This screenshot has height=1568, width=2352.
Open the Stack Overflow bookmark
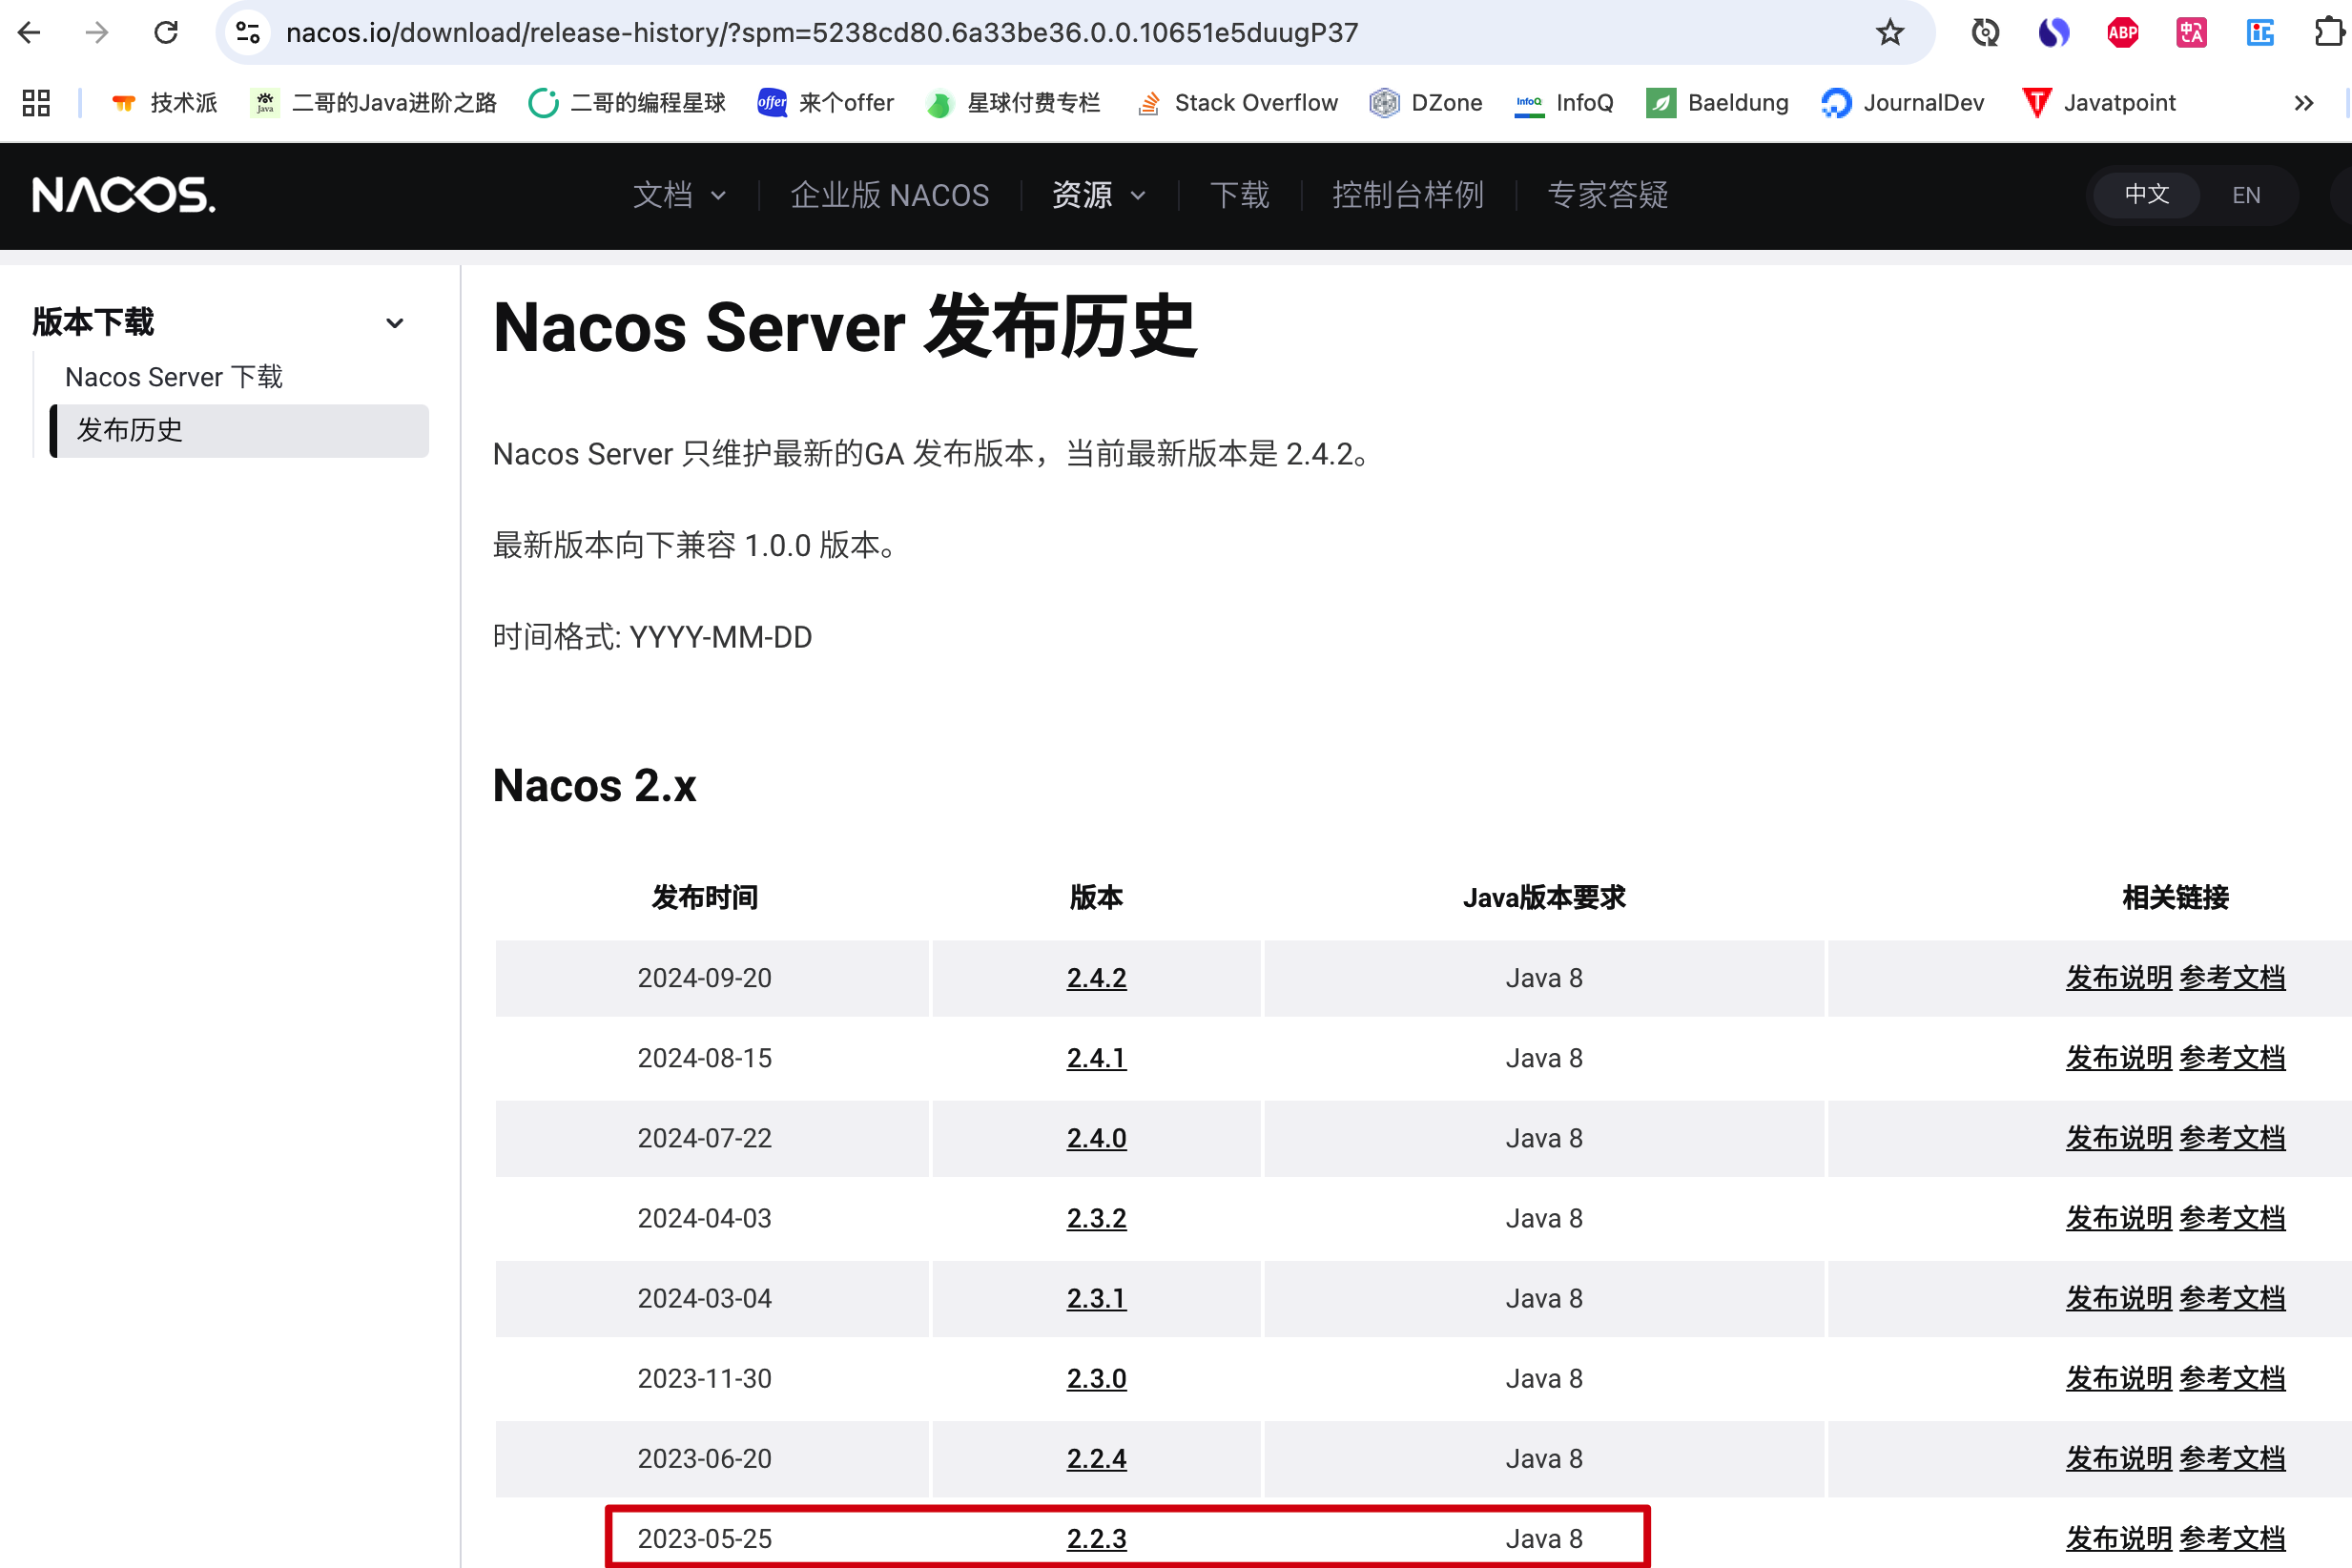(x=1237, y=103)
